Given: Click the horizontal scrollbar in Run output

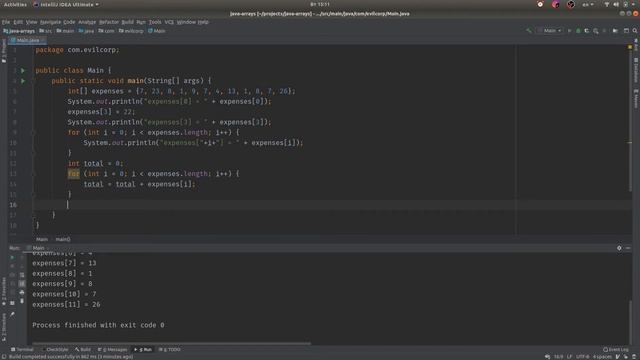Looking at the screenshot, I should click(x=171, y=343).
